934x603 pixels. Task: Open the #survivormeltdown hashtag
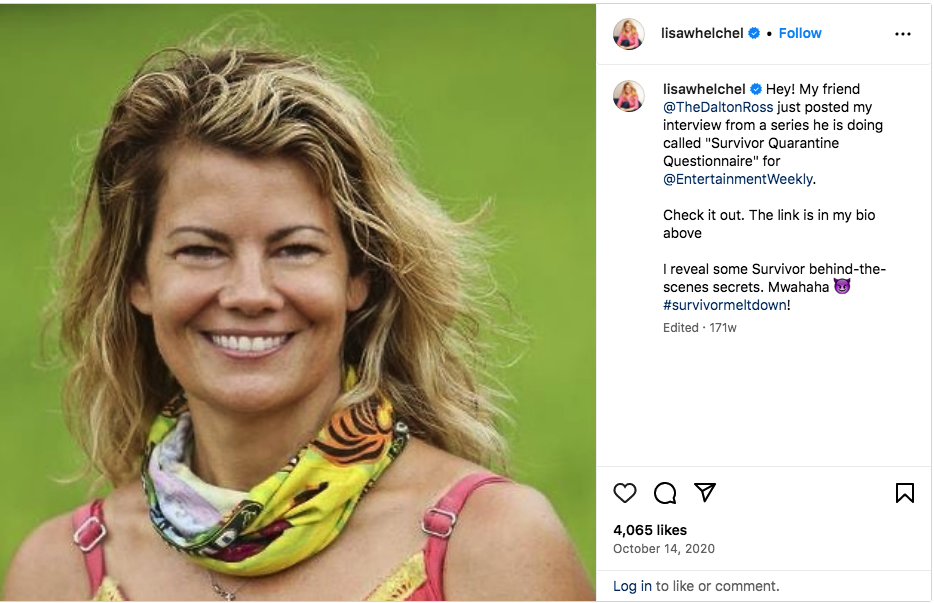[724, 305]
